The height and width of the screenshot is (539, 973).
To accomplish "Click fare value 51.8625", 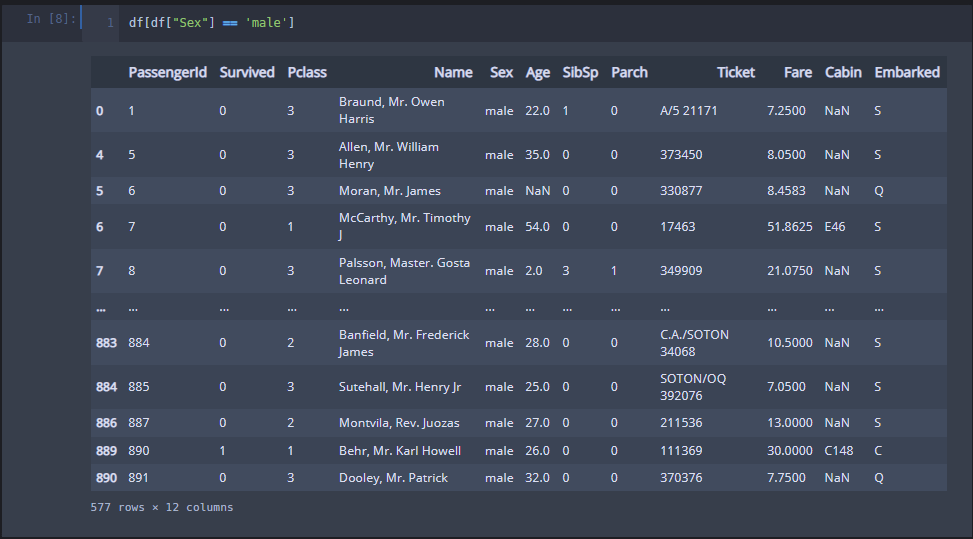I will 790,227.
